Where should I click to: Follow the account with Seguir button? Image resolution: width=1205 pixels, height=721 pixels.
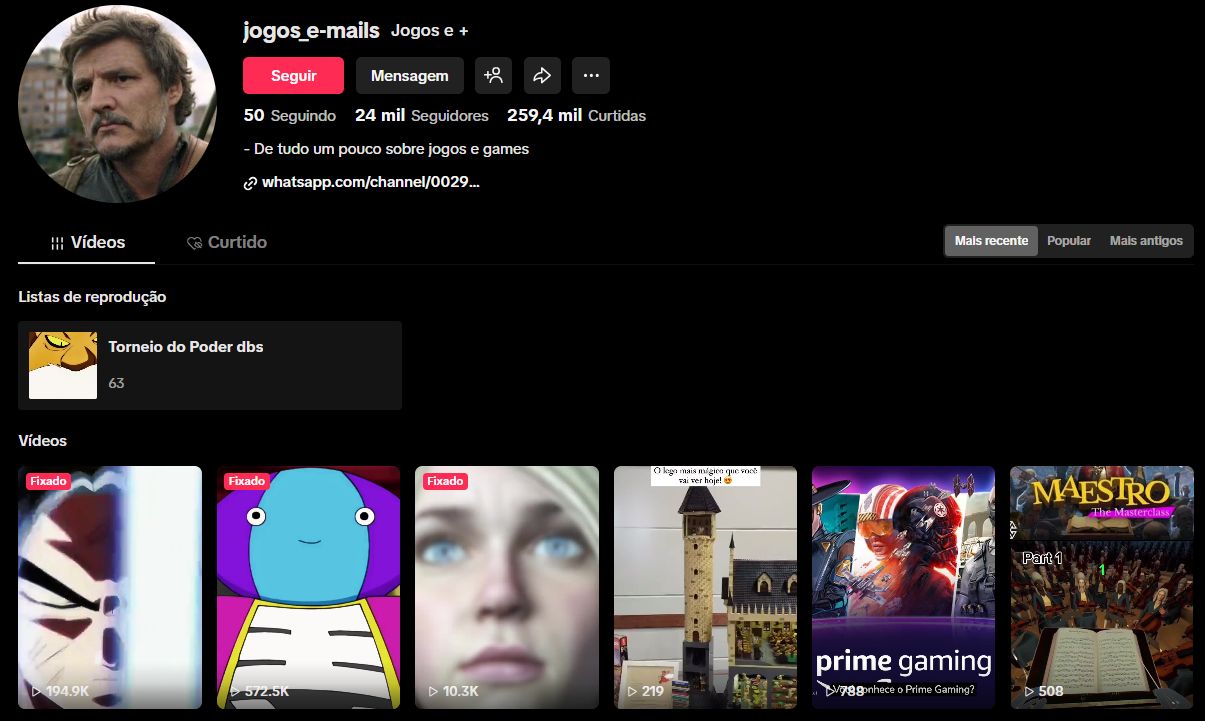(293, 75)
